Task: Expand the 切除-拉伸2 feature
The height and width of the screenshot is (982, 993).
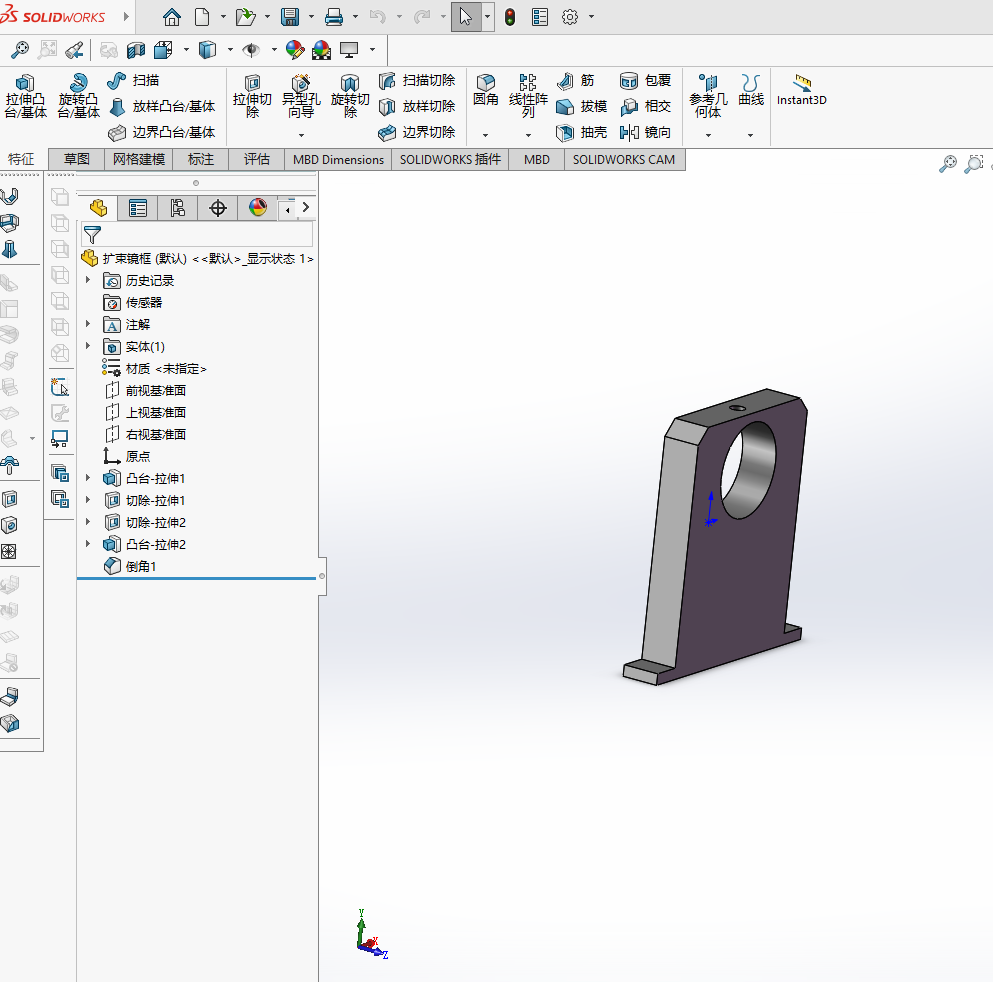Action: 89,522
